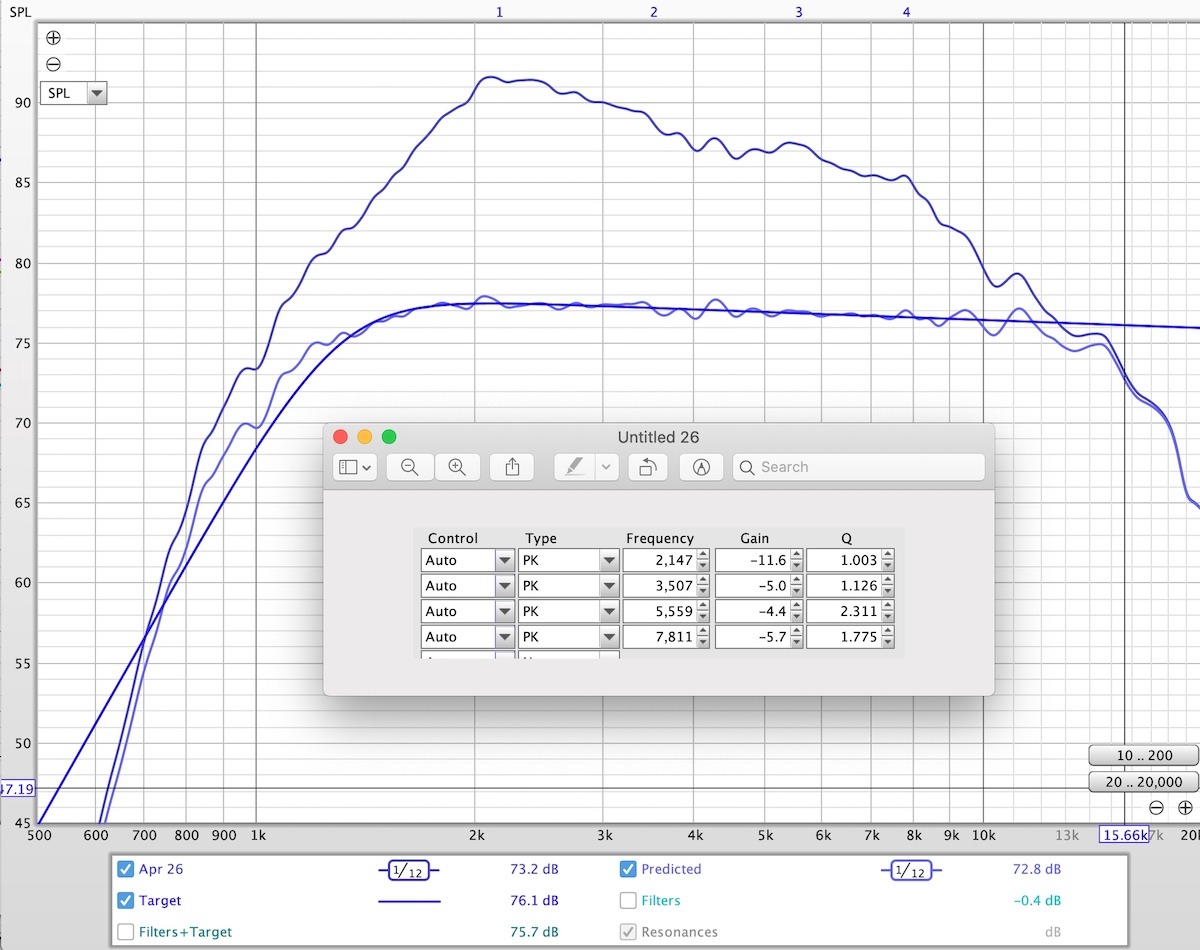Screen dimensions: 1200x950
Task: Click the 3,507 frequency field
Action: click(660, 586)
